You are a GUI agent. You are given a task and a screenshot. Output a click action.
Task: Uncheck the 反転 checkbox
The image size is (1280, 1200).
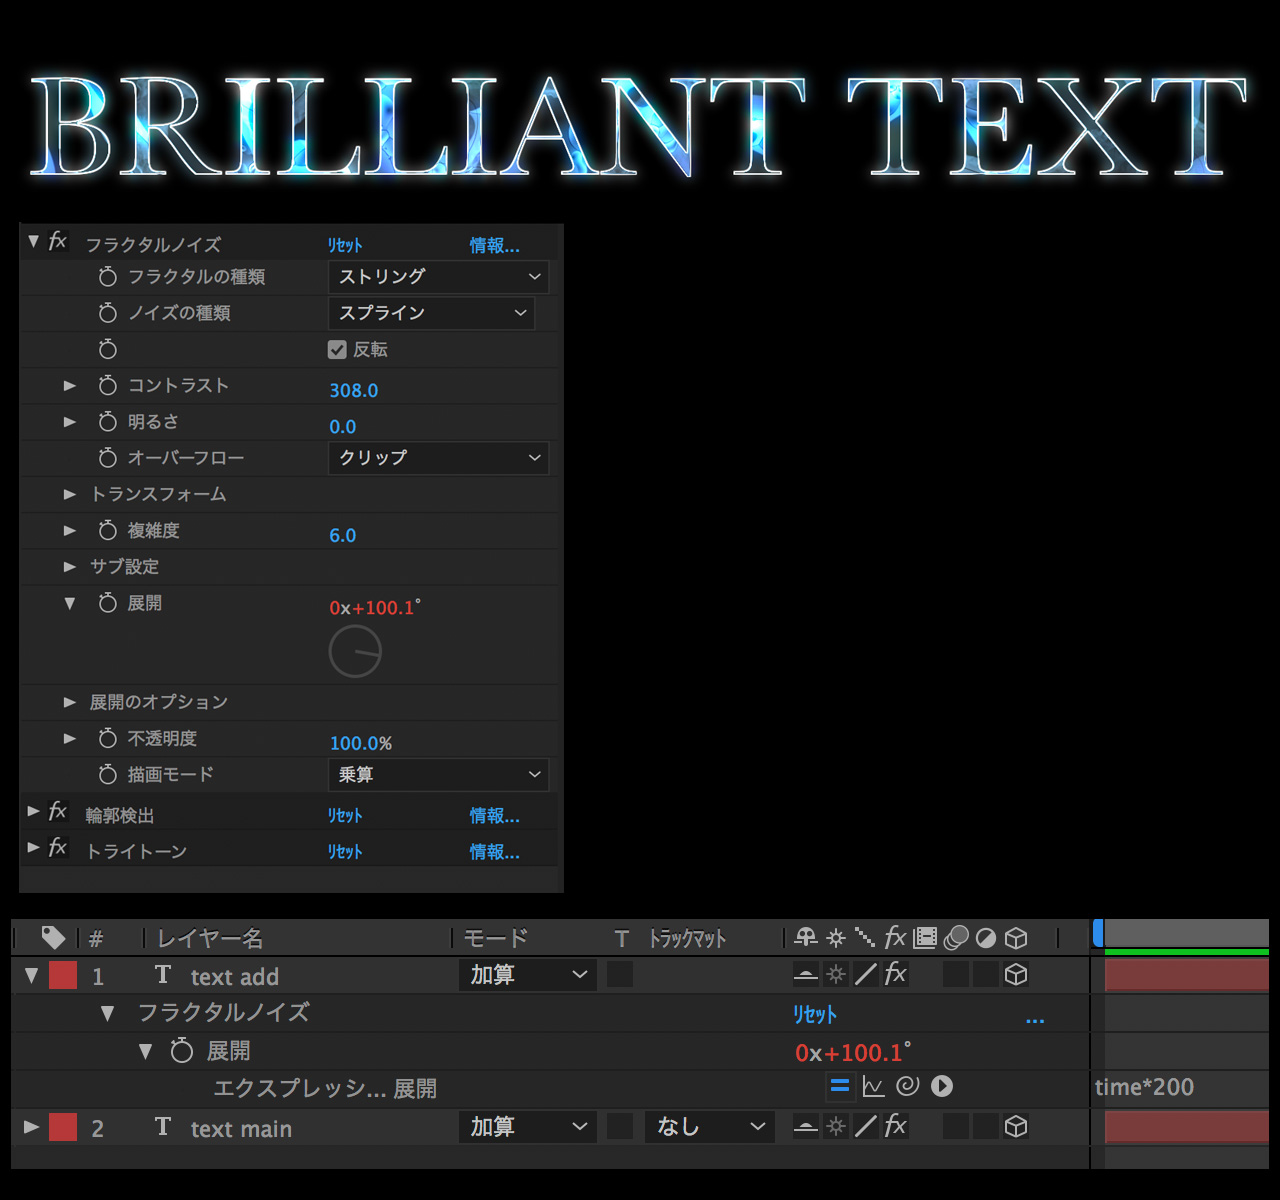pyautogui.click(x=337, y=349)
